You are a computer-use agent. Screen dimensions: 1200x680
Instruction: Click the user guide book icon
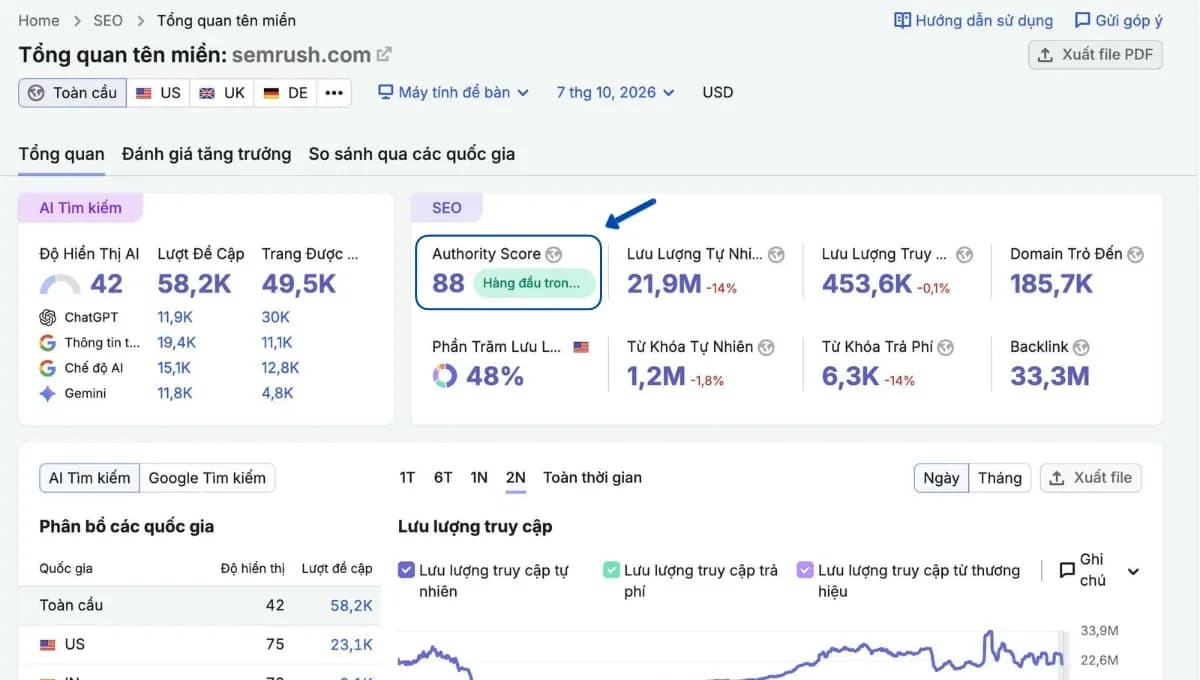pos(903,20)
